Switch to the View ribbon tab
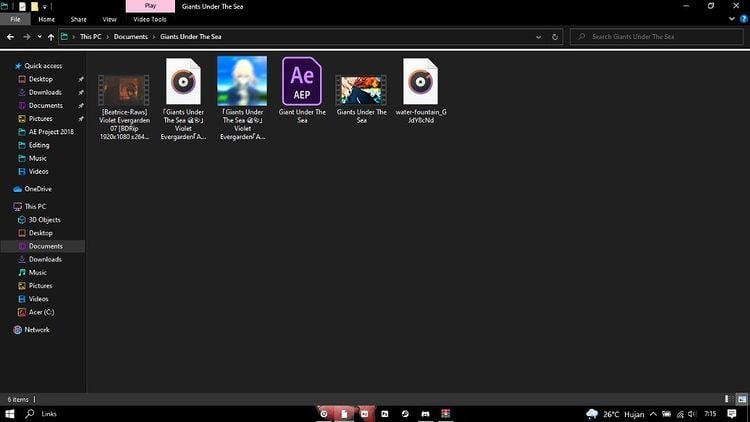750x422 pixels. point(109,19)
